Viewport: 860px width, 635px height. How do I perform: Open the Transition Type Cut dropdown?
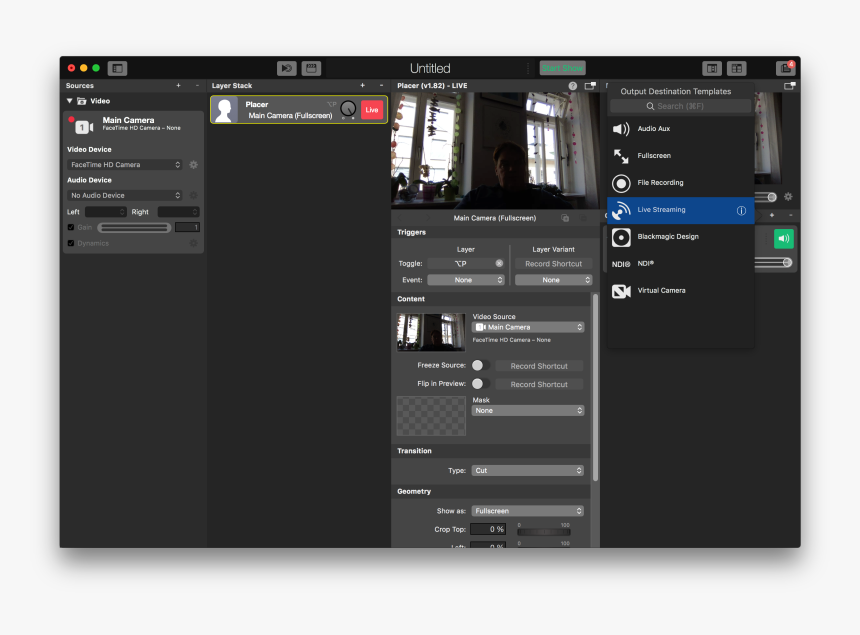(x=528, y=470)
